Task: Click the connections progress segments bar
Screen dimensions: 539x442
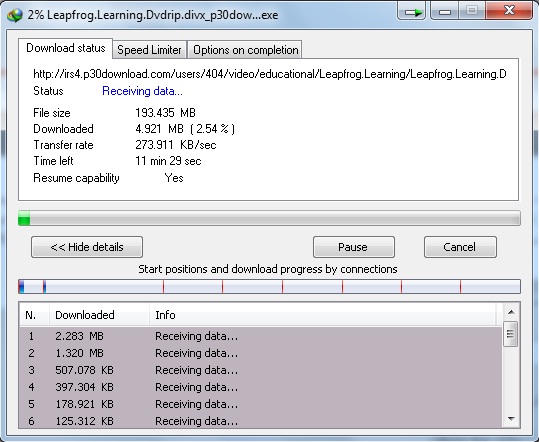Action: pyautogui.click(x=269, y=287)
